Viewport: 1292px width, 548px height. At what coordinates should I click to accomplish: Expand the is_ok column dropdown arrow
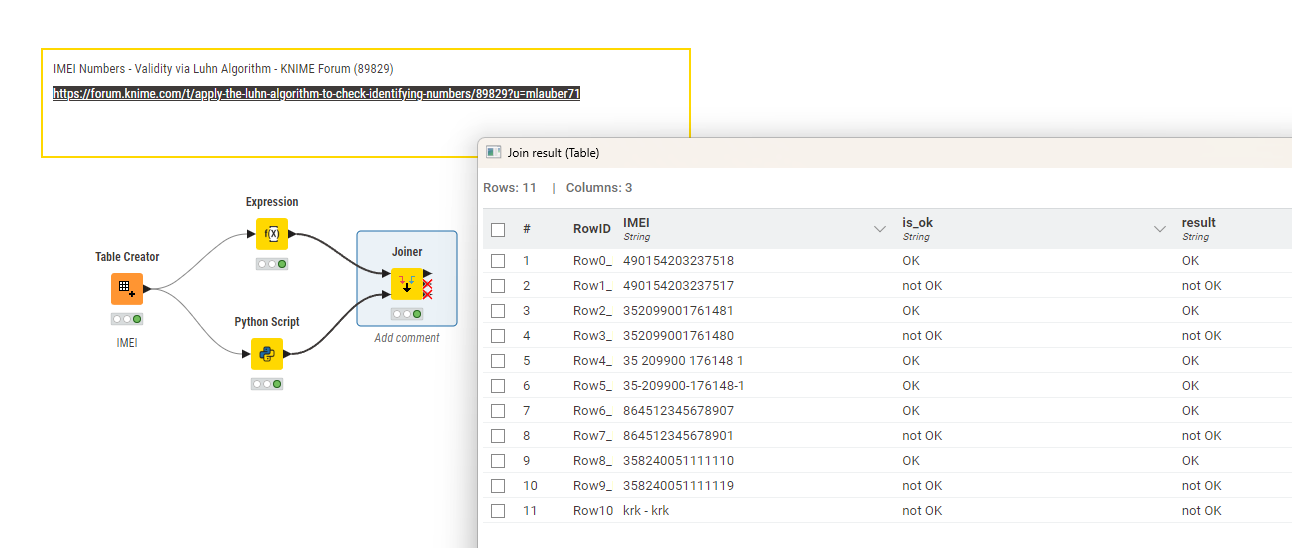[x=1159, y=229]
